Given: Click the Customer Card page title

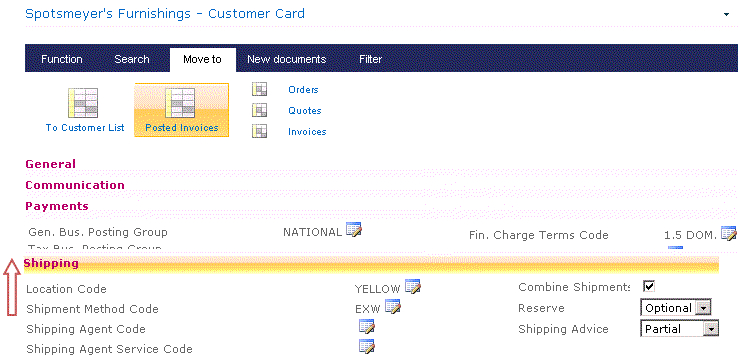Looking at the screenshot, I should [165, 14].
